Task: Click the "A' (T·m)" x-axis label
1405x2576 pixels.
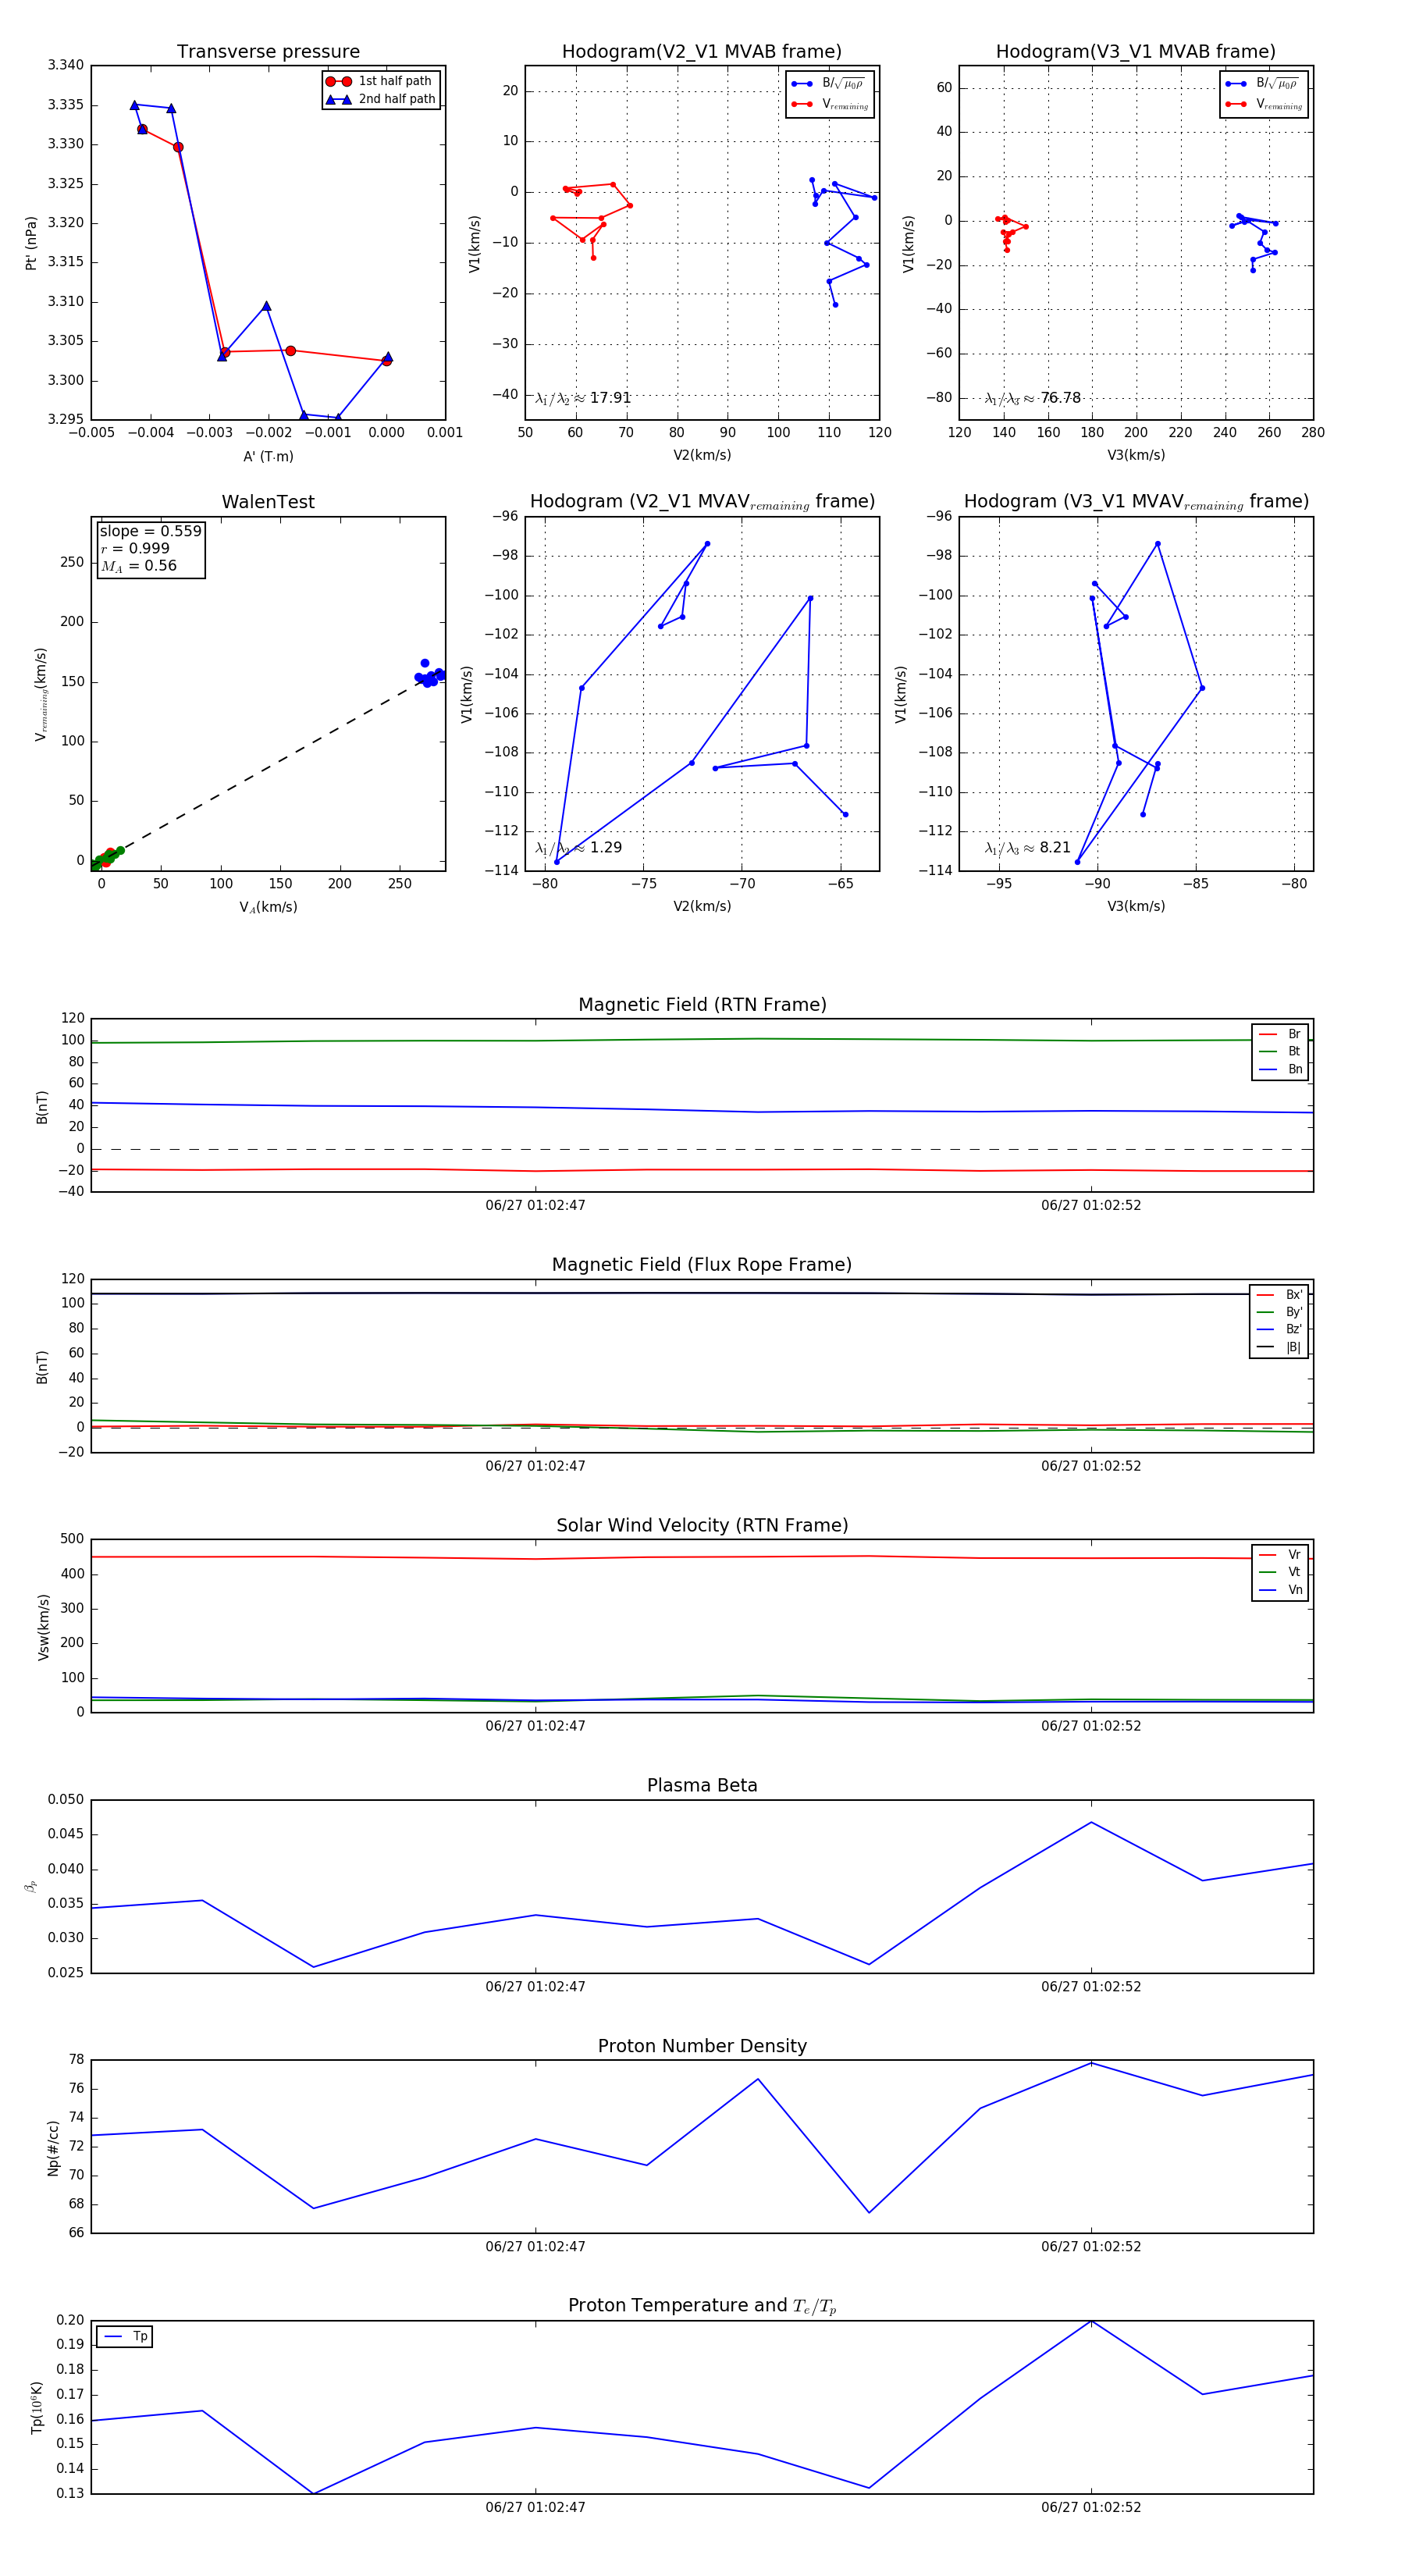Action: (268, 456)
